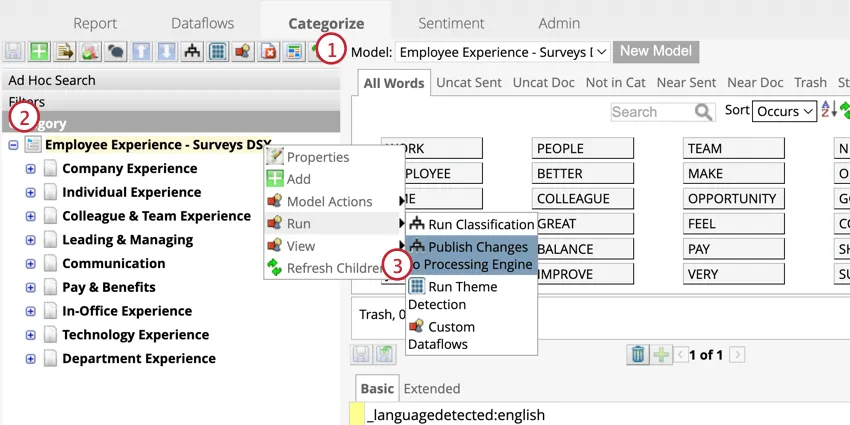Click the delete document red X toolbar icon
Viewport: 850px width, 425px height.
268,51
